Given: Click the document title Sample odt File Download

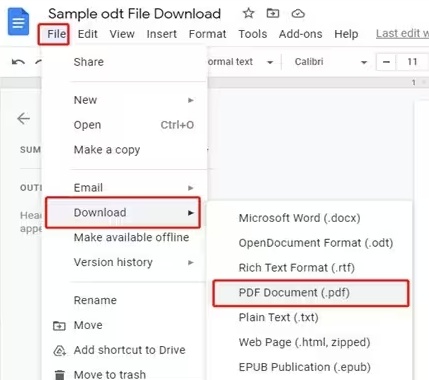Looking at the screenshot, I should (x=134, y=14).
